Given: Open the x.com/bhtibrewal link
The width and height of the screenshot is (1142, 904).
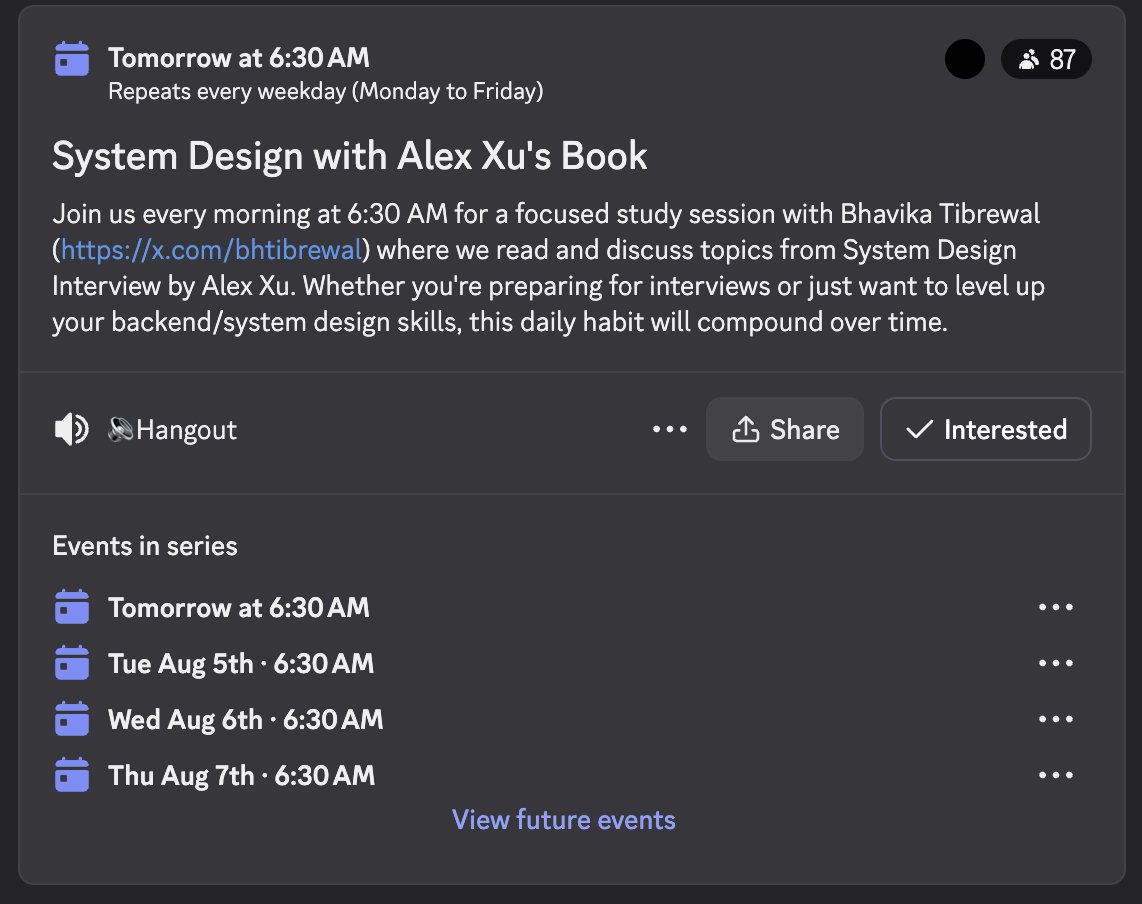Looking at the screenshot, I should point(211,250).
